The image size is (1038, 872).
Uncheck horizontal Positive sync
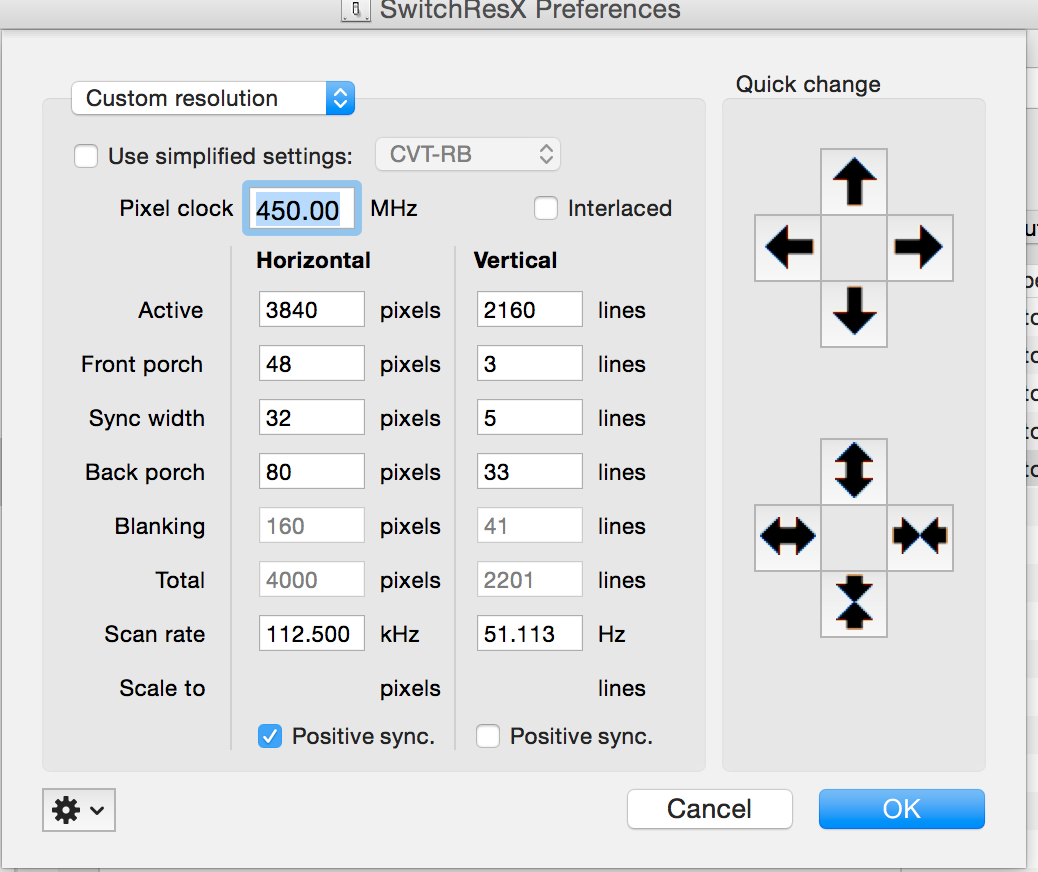click(270, 736)
